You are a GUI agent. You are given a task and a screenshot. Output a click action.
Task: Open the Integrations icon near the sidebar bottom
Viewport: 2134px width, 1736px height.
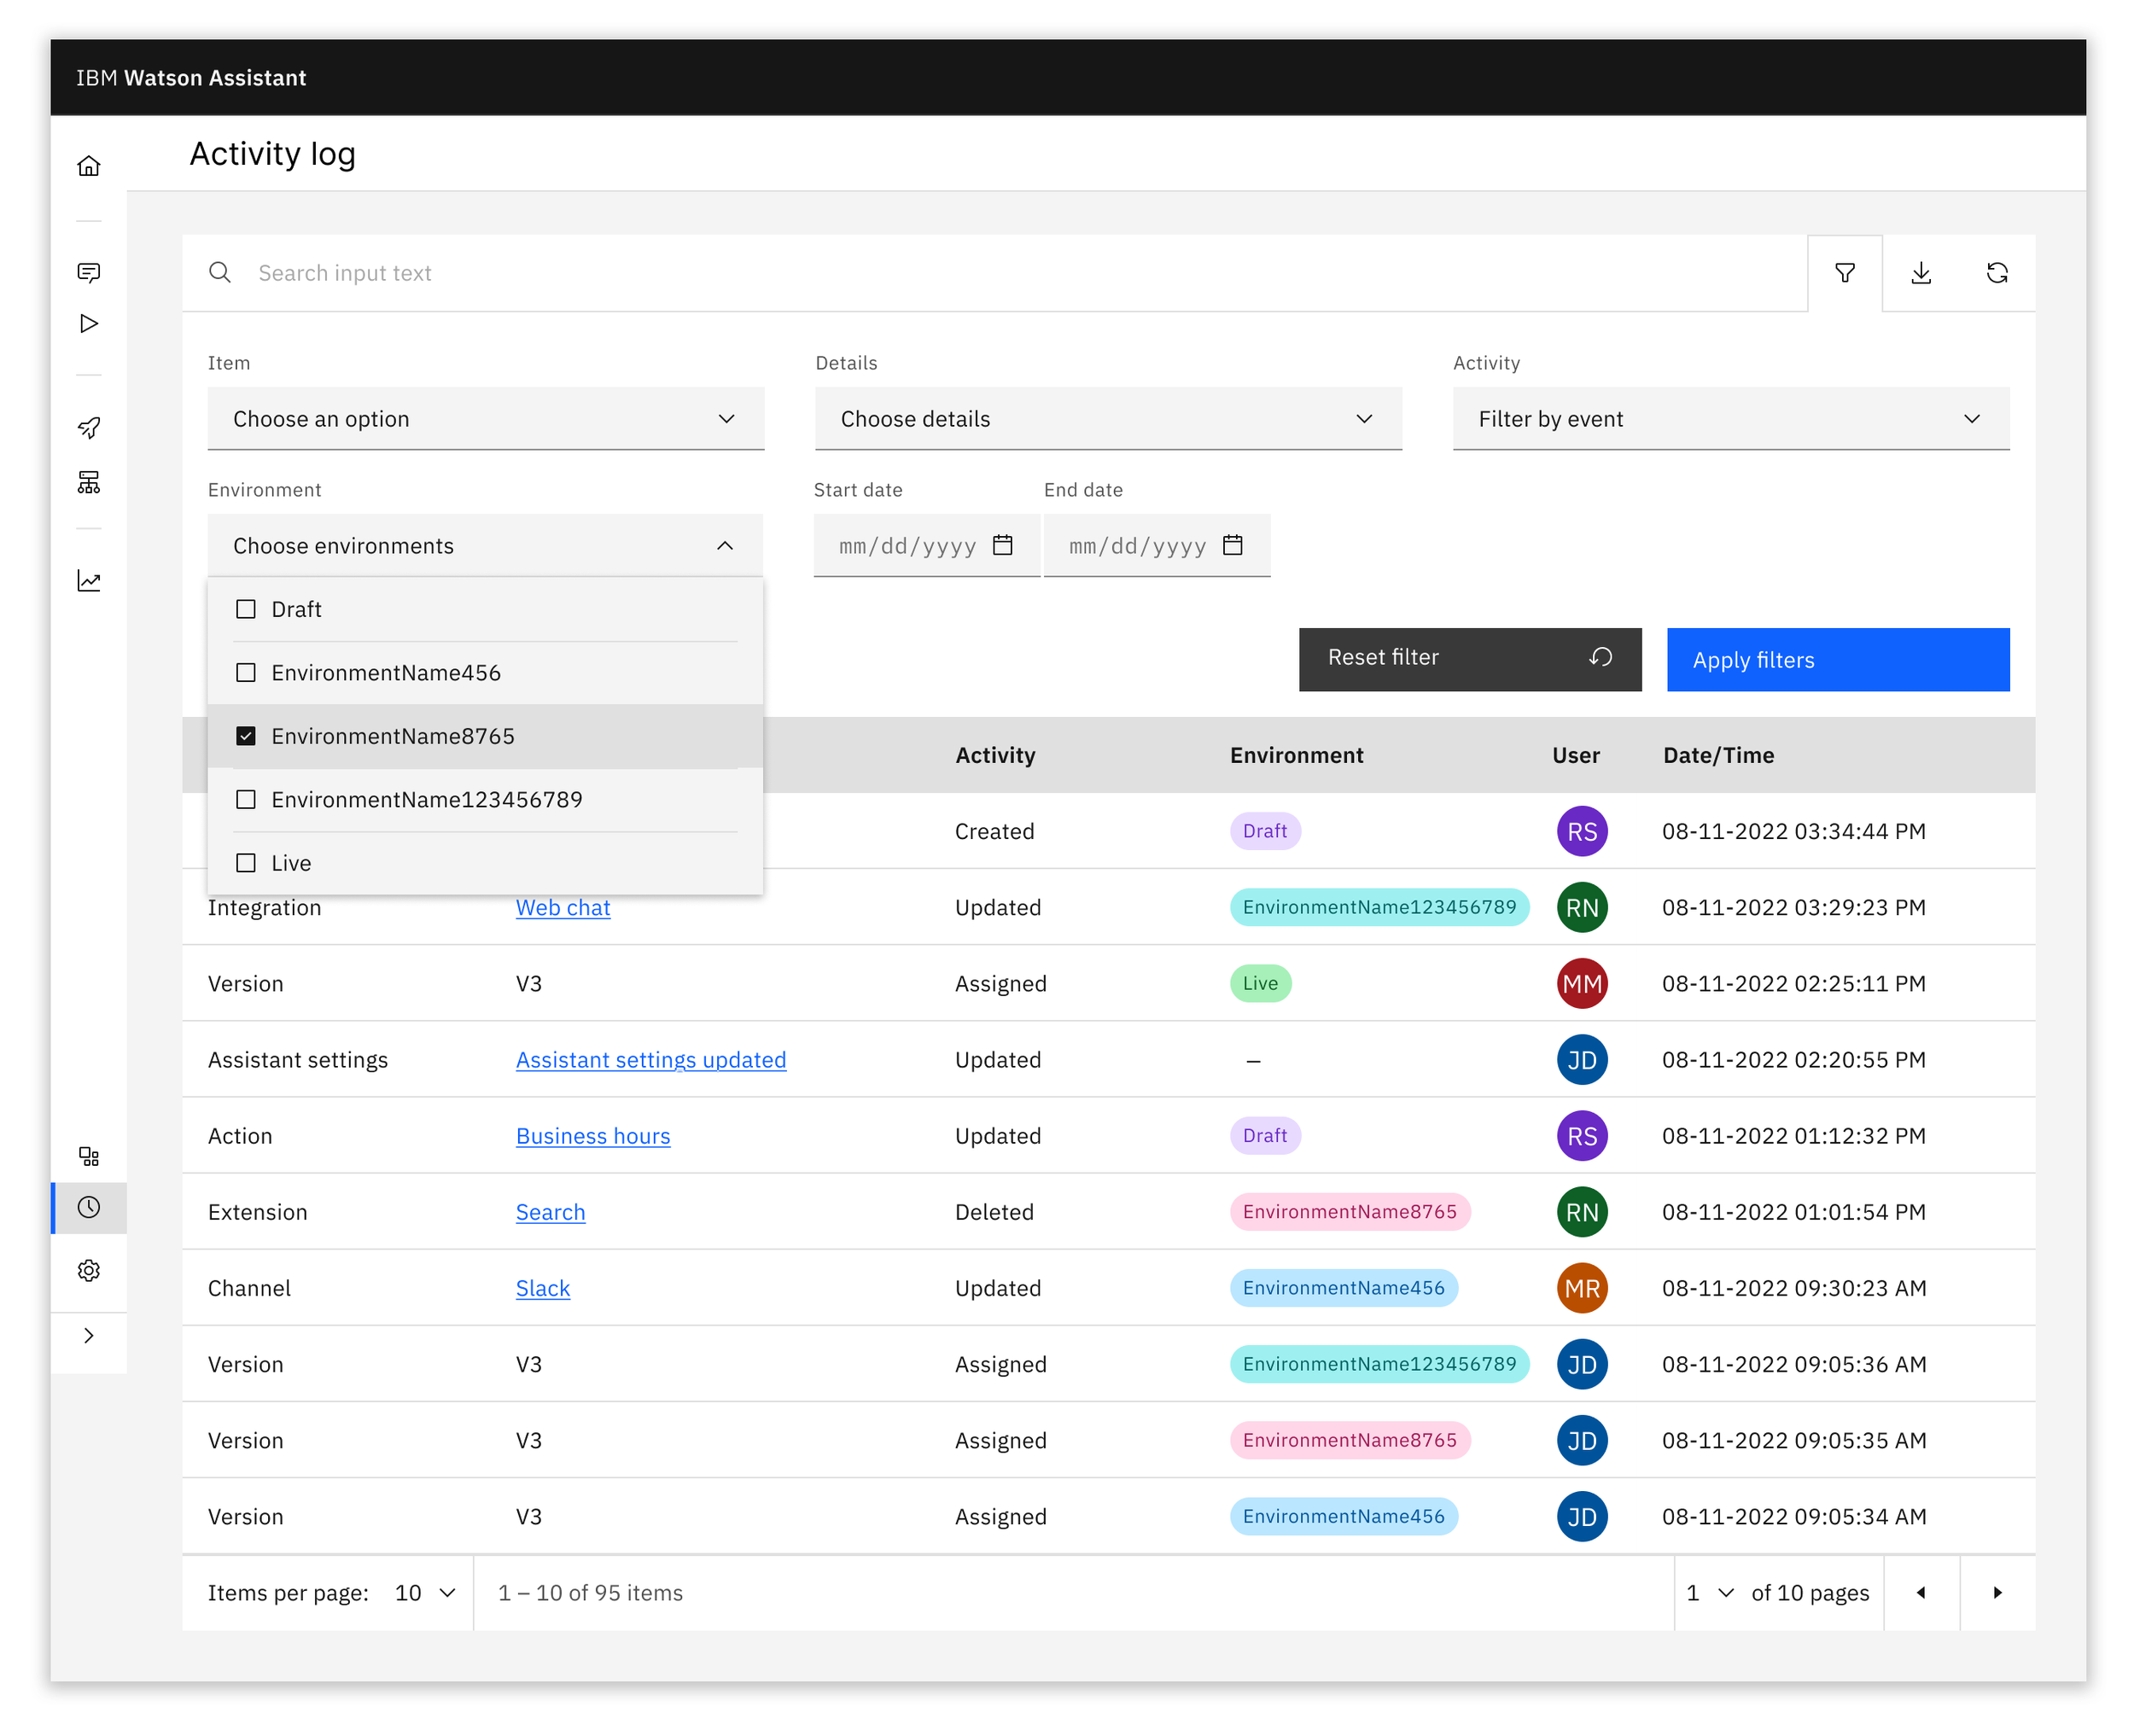tap(89, 1156)
